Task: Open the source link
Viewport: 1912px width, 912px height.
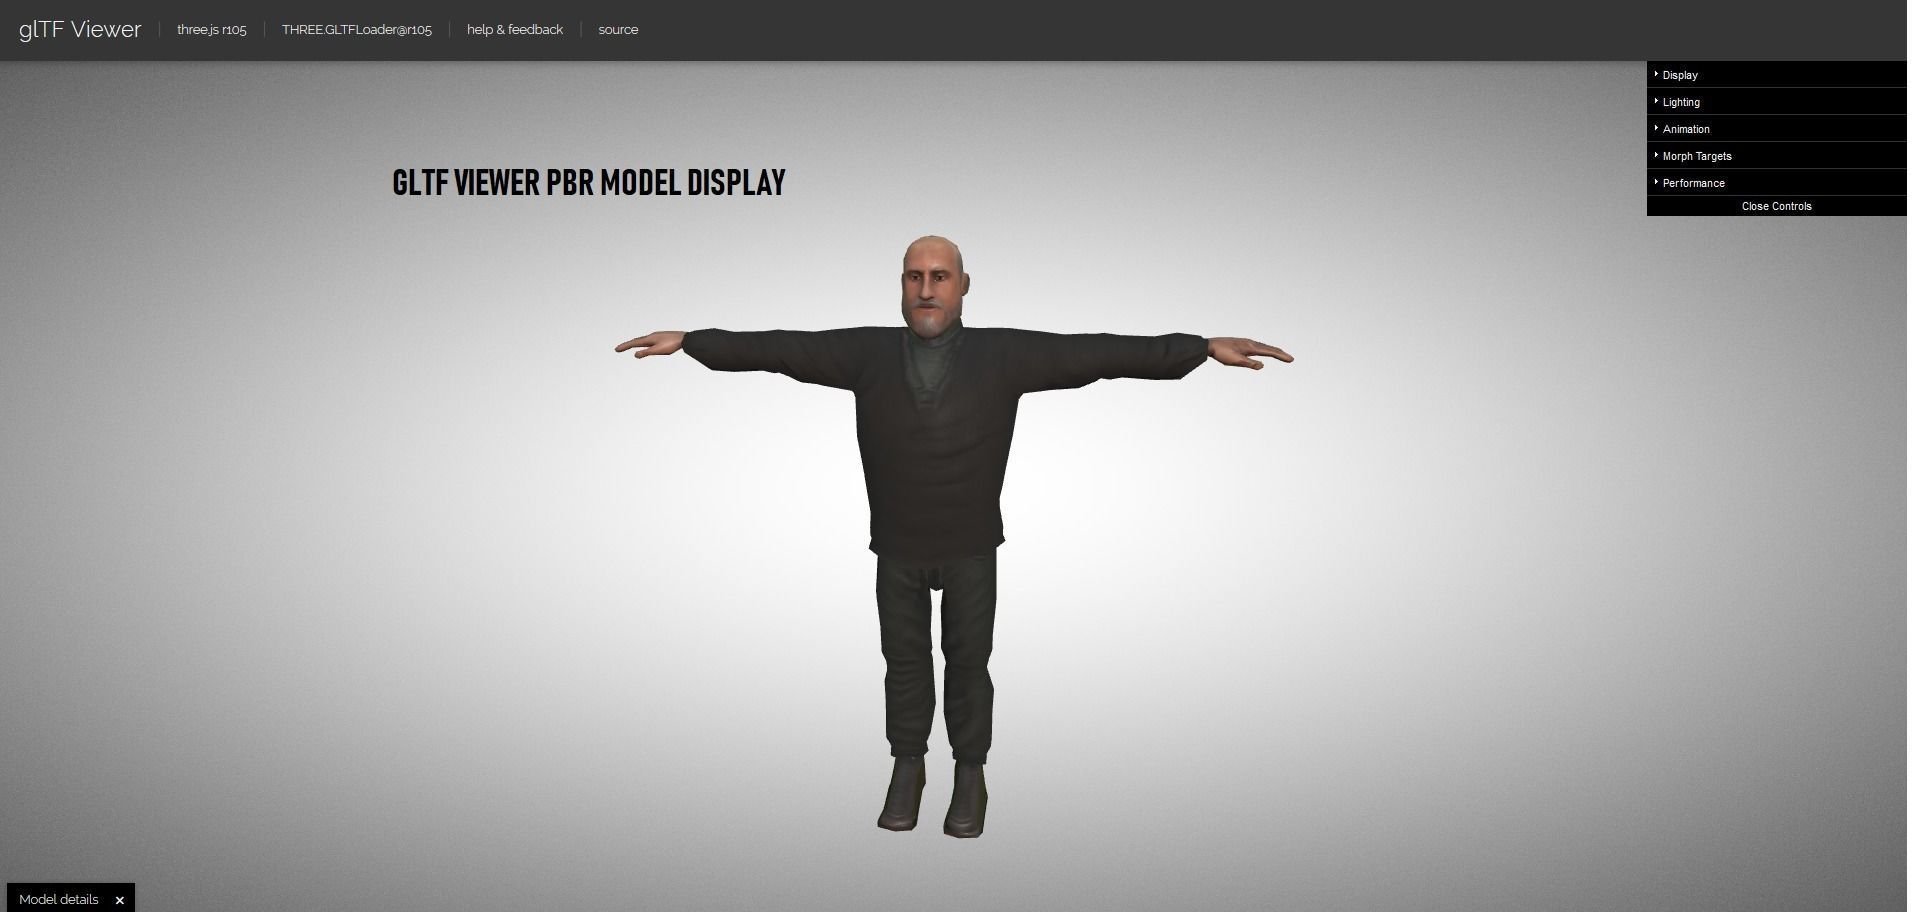Action: [x=618, y=30]
